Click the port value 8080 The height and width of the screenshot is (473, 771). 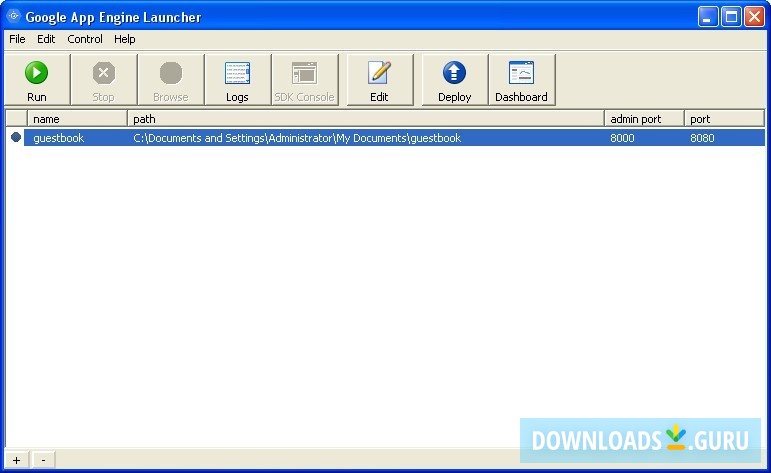(702, 138)
